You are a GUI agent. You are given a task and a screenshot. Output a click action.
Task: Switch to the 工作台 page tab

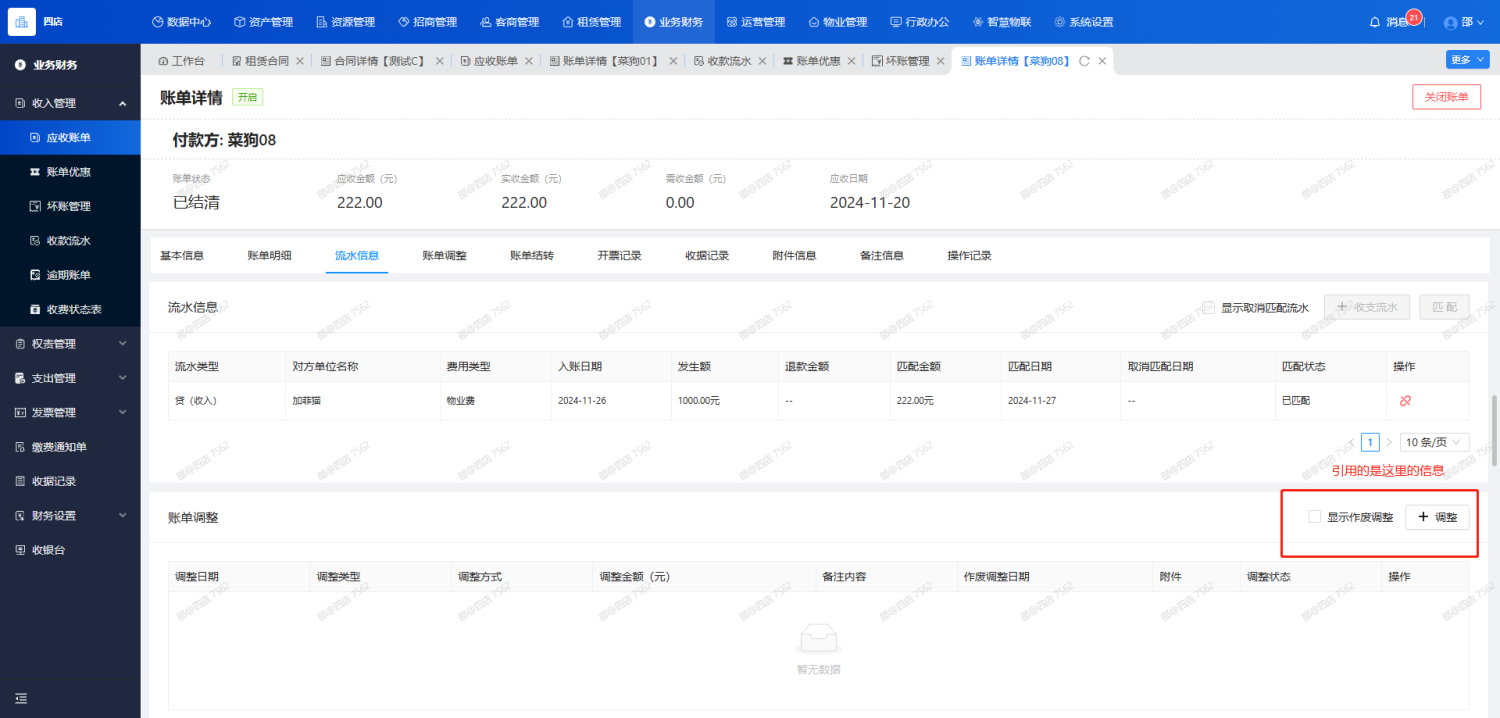(x=181, y=61)
